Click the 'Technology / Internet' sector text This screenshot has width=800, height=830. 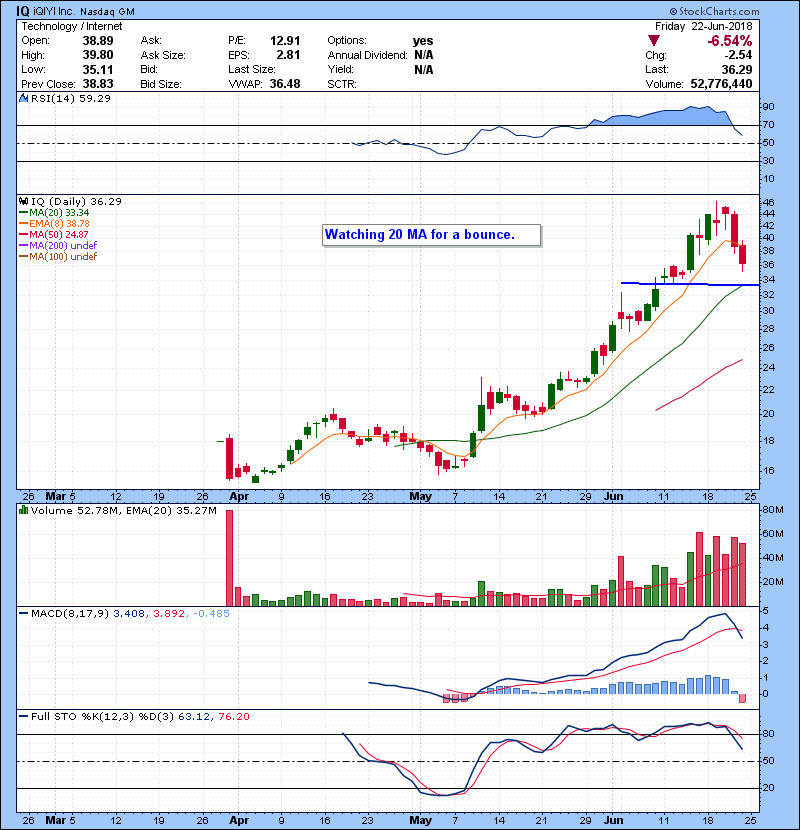coord(71,26)
